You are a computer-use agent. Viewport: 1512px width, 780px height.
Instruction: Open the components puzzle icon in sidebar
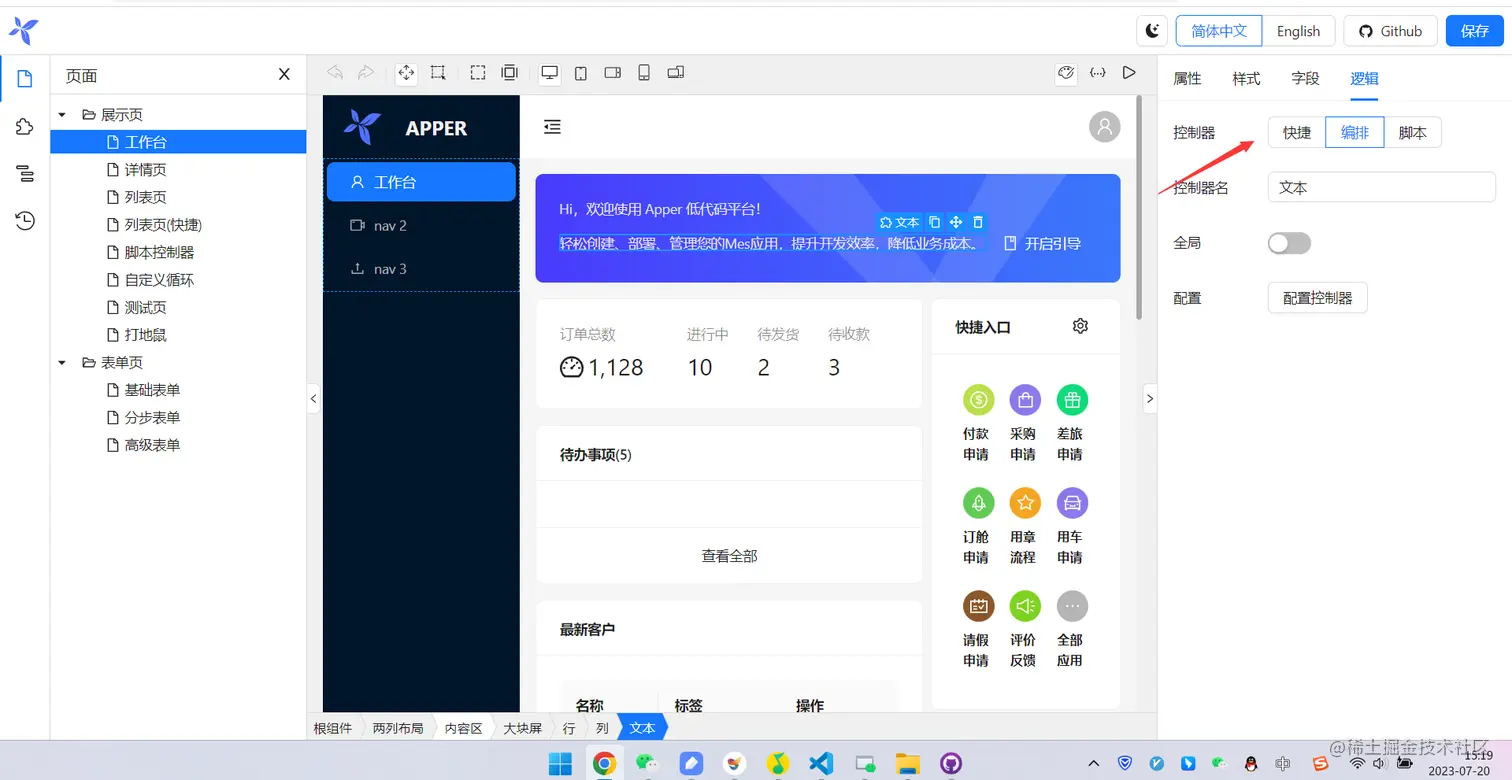(x=25, y=126)
